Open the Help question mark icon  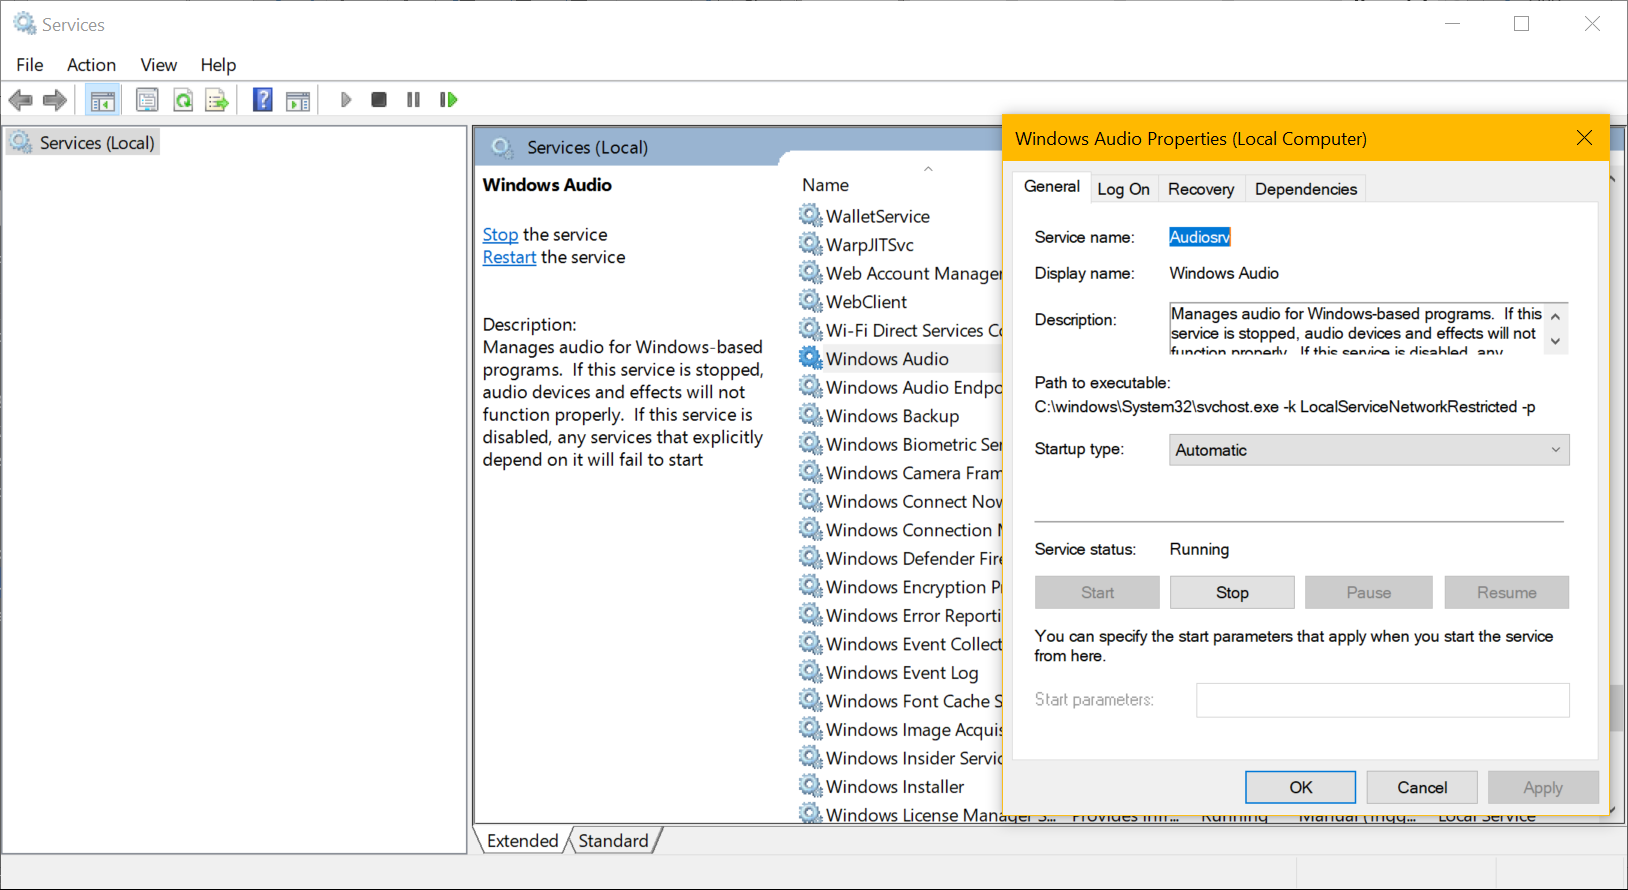click(x=263, y=100)
